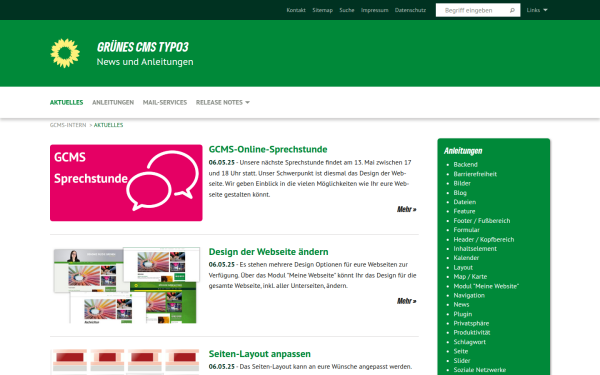Open Produktivität in Anleitungen list
This screenshot has width=600, height=375.
pyautogui.click(x=472, y=333)
